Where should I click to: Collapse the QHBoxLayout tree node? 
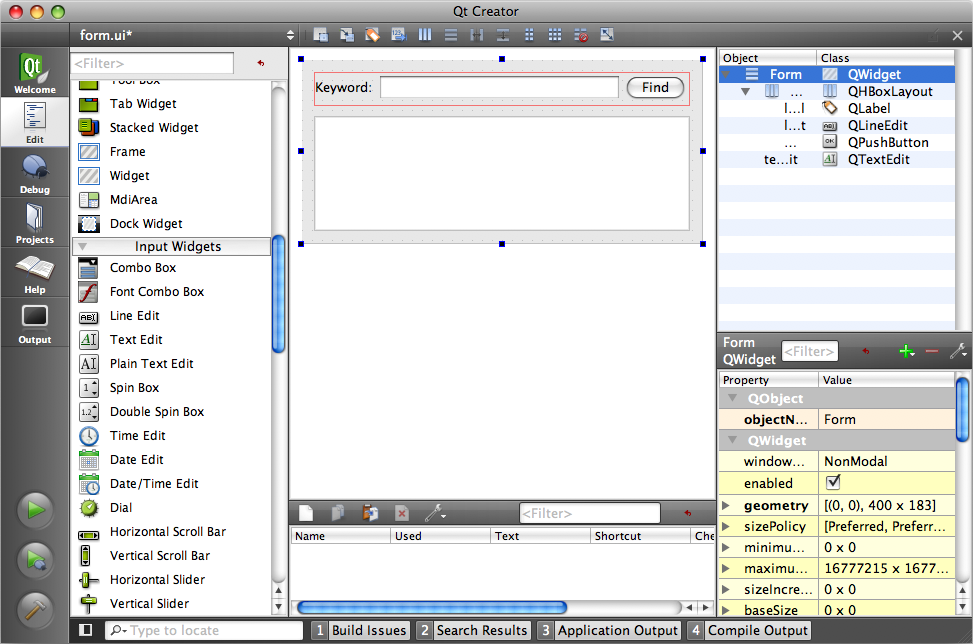click(745, 91)
